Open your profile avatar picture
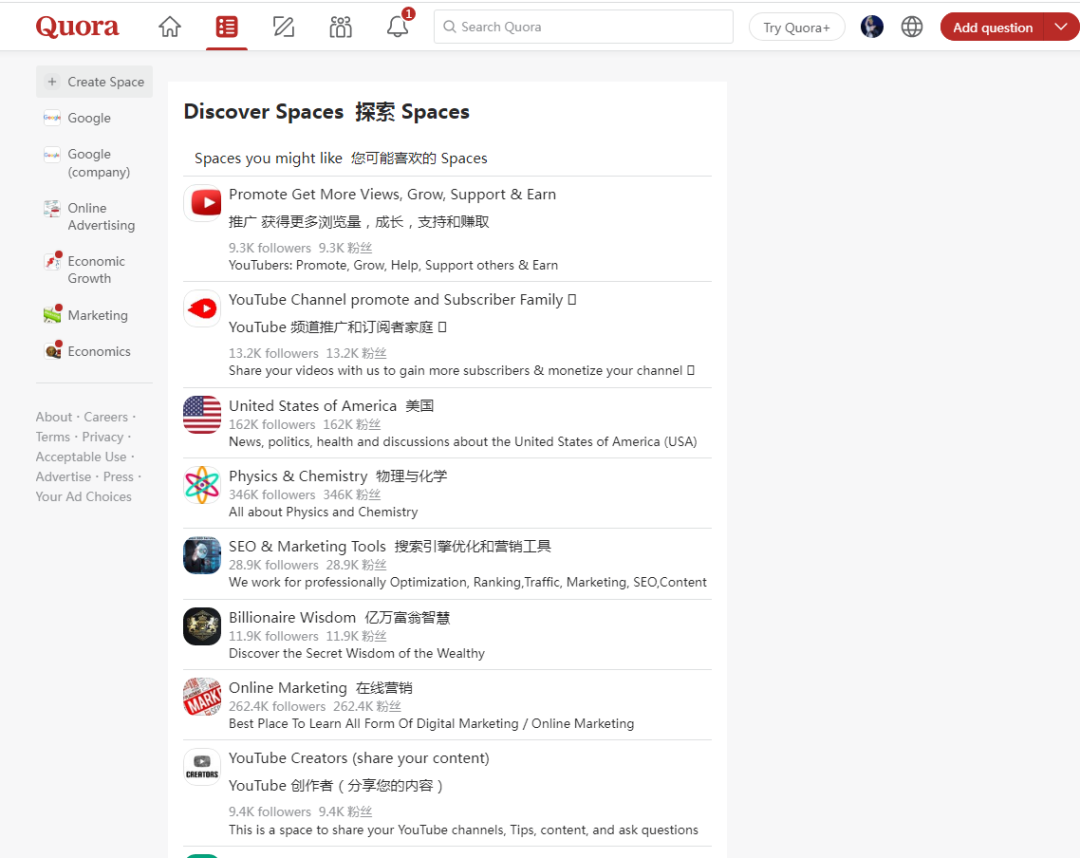Viewport: 1080px width, 858px height. coord(871,27)
